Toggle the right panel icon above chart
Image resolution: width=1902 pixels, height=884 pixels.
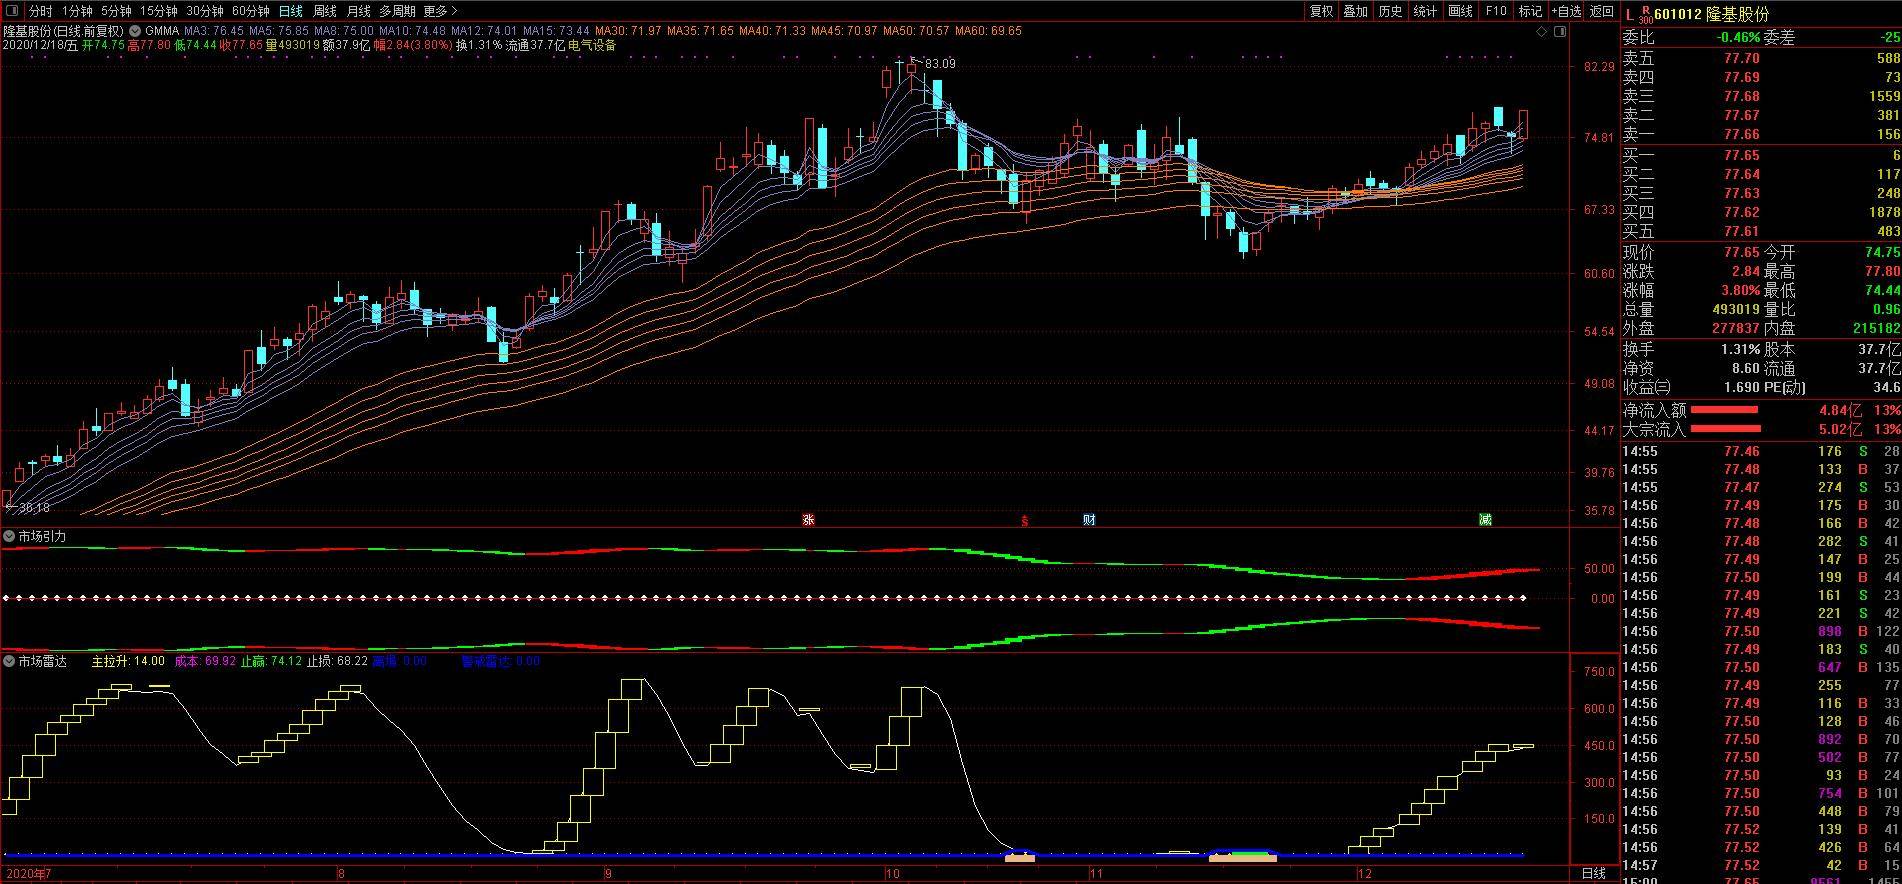click(x=1560, y=33)
